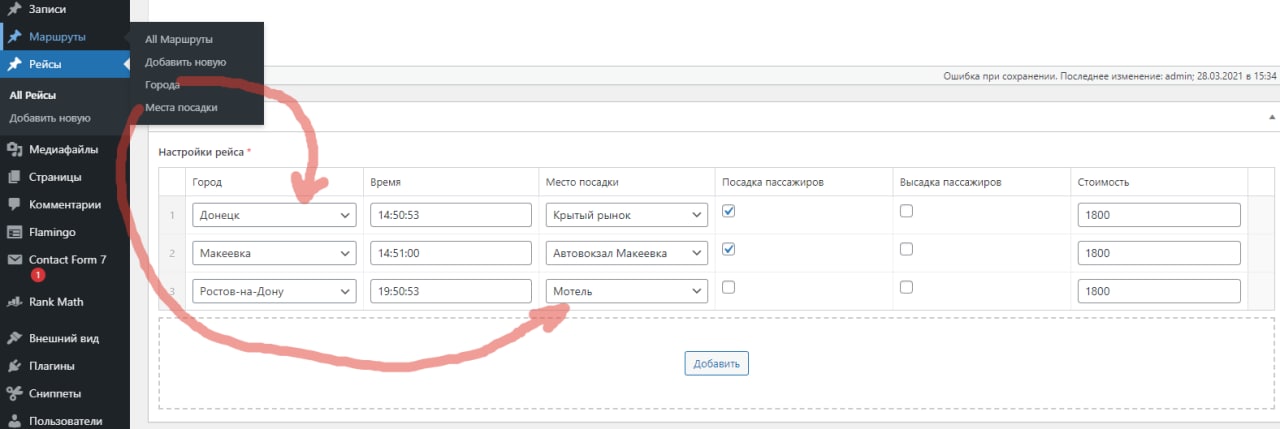This screenshot has height=429, width=1280.
Task: Click the Страницы icon in sidebar
Action: tap(14, 178)
